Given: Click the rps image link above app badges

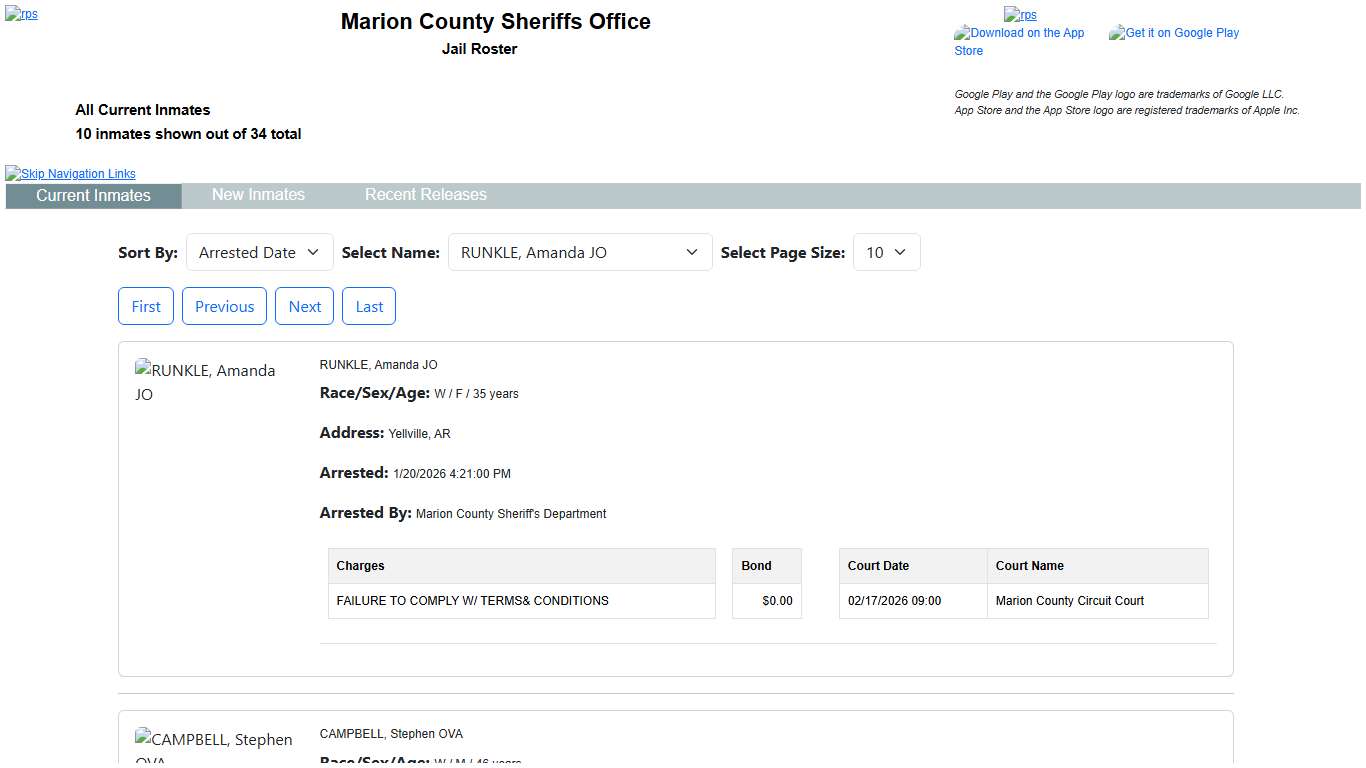Looking at the screenshot, I should [x=1020, y=14].
